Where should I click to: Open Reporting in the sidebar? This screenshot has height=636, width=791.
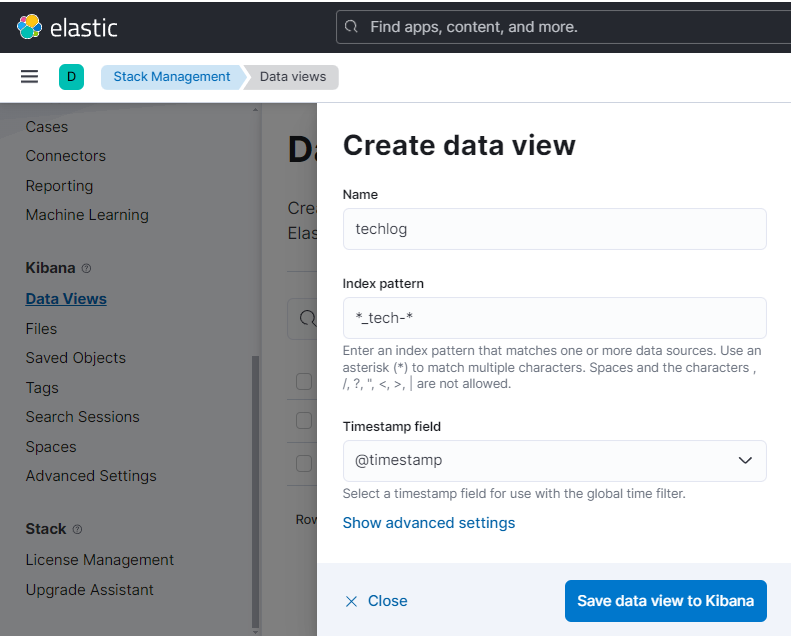(x=60, y=186)
